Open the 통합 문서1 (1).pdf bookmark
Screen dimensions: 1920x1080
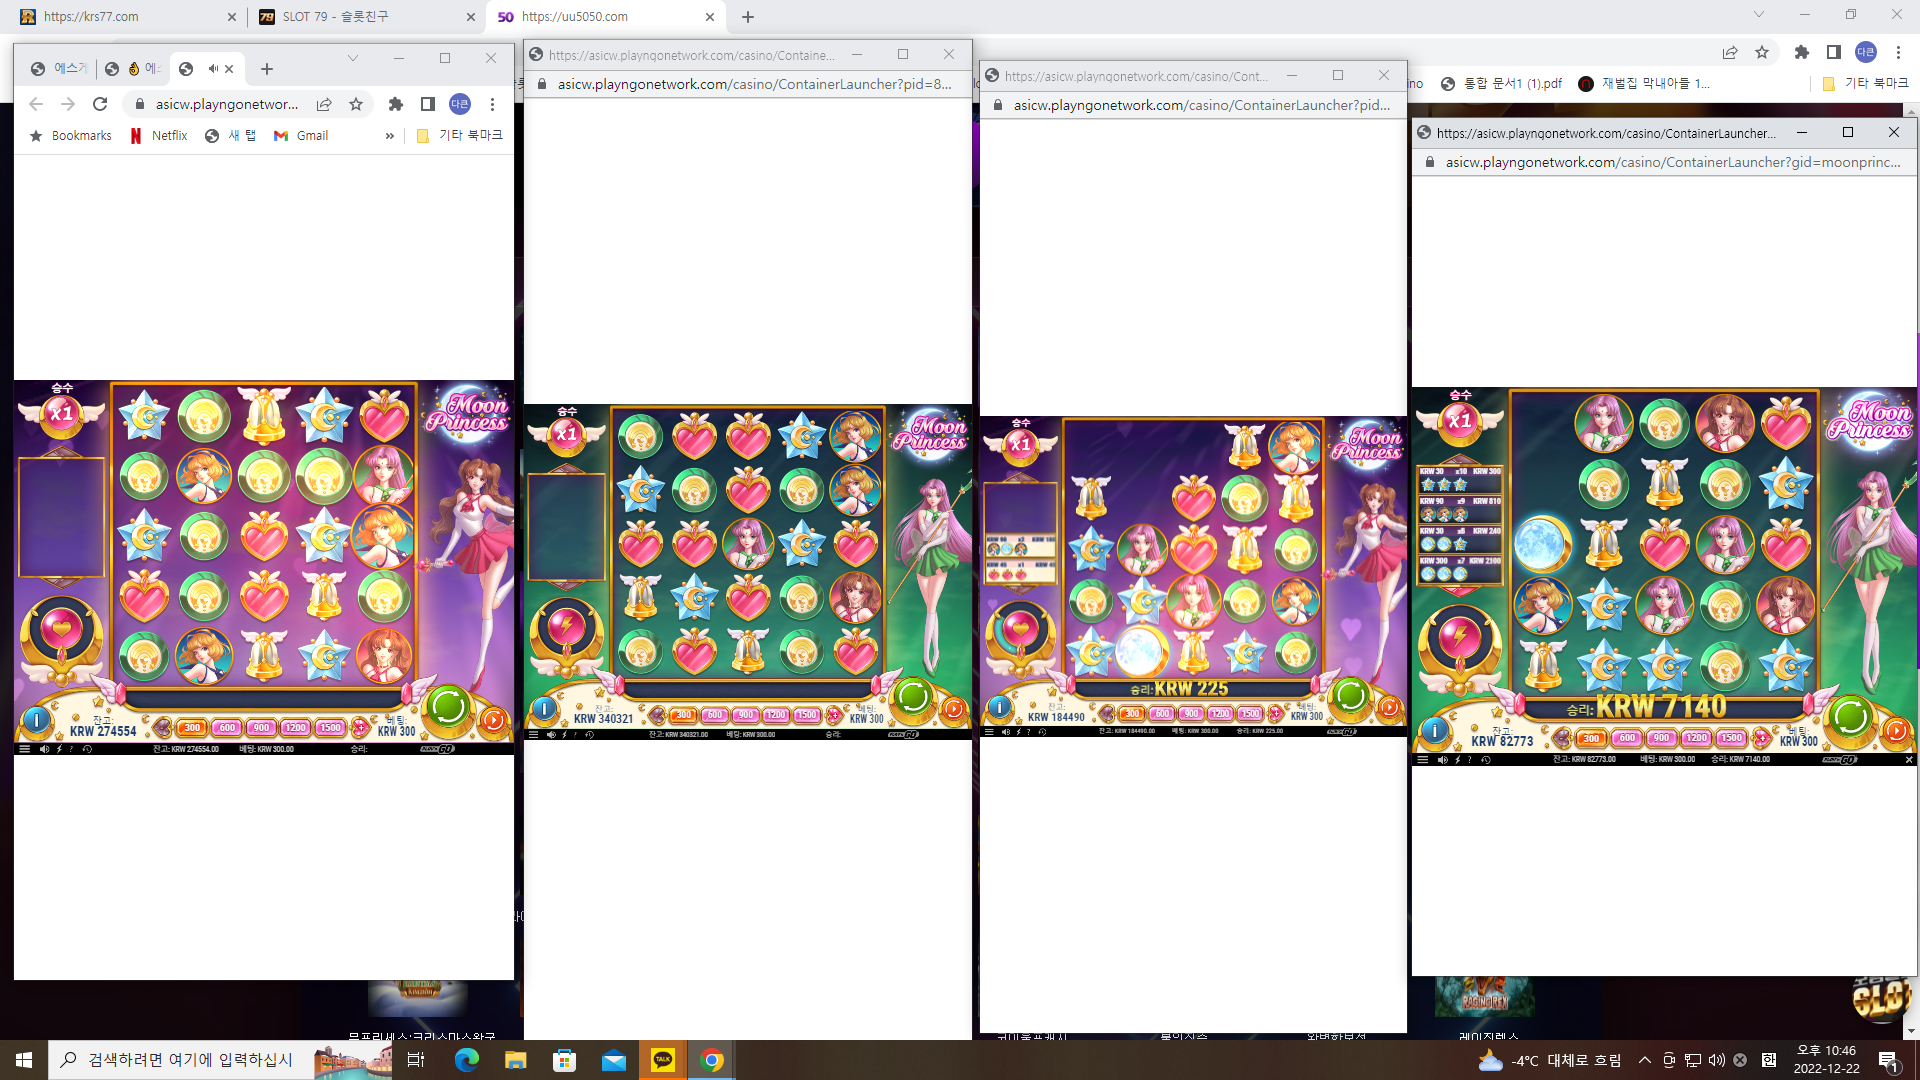pos(1501,84)
